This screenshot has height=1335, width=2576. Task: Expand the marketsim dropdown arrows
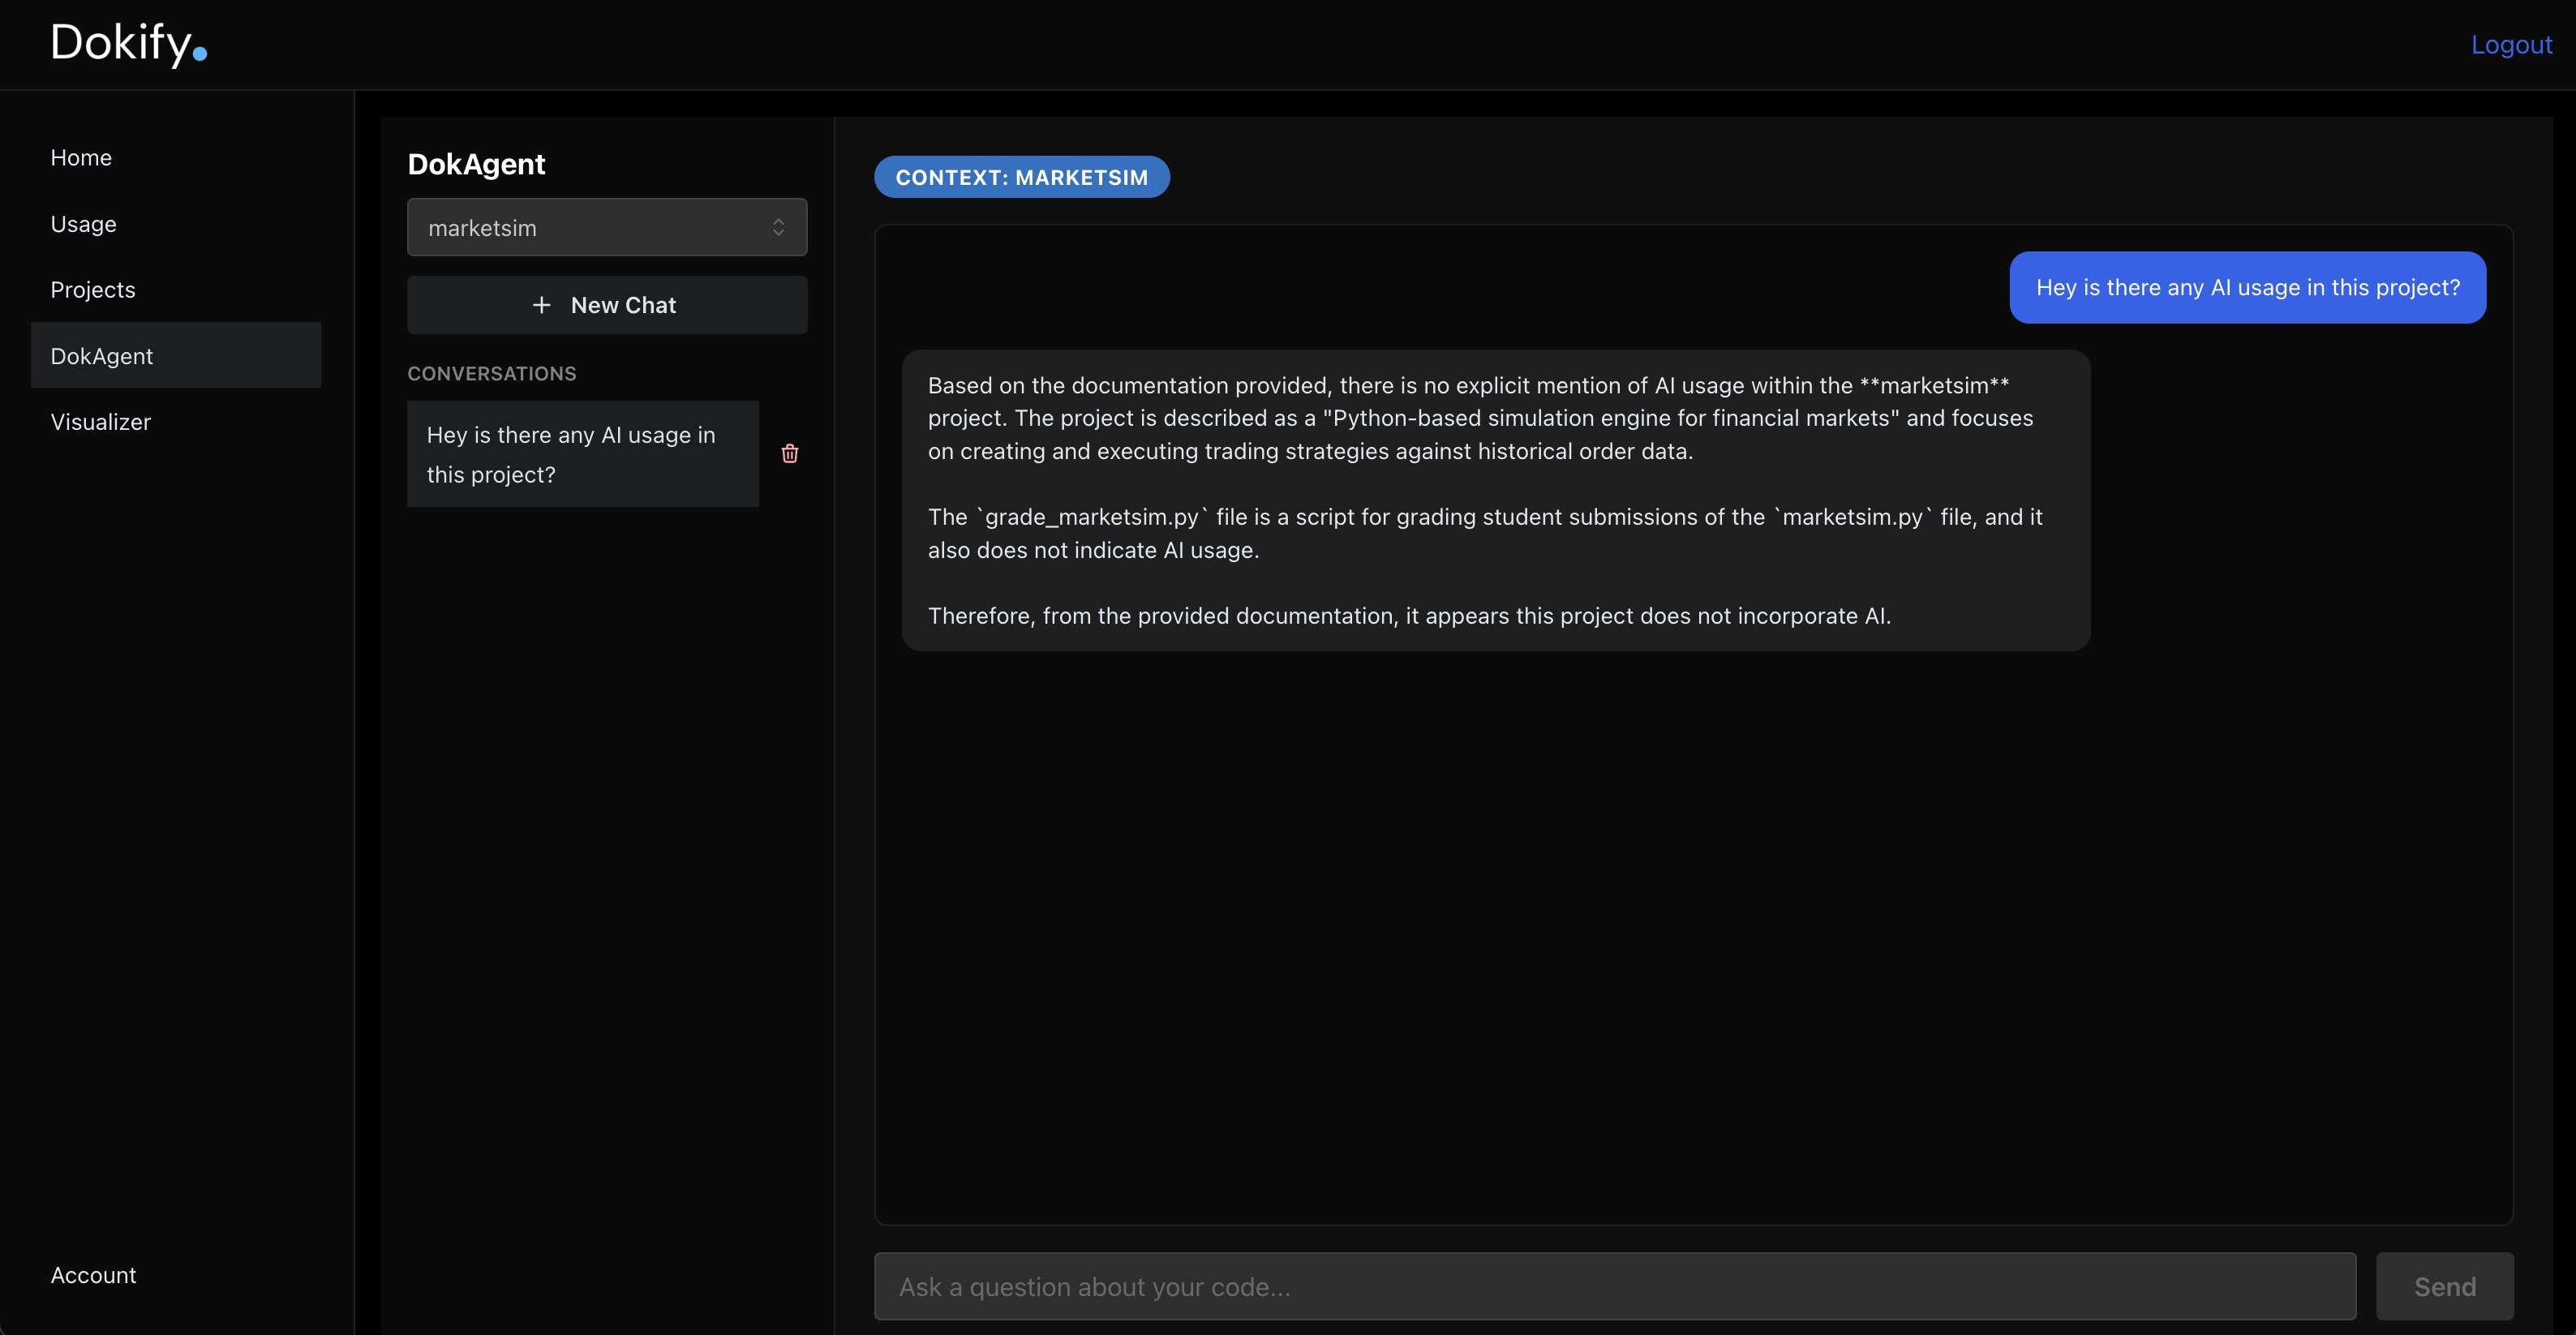click(778, 228)
